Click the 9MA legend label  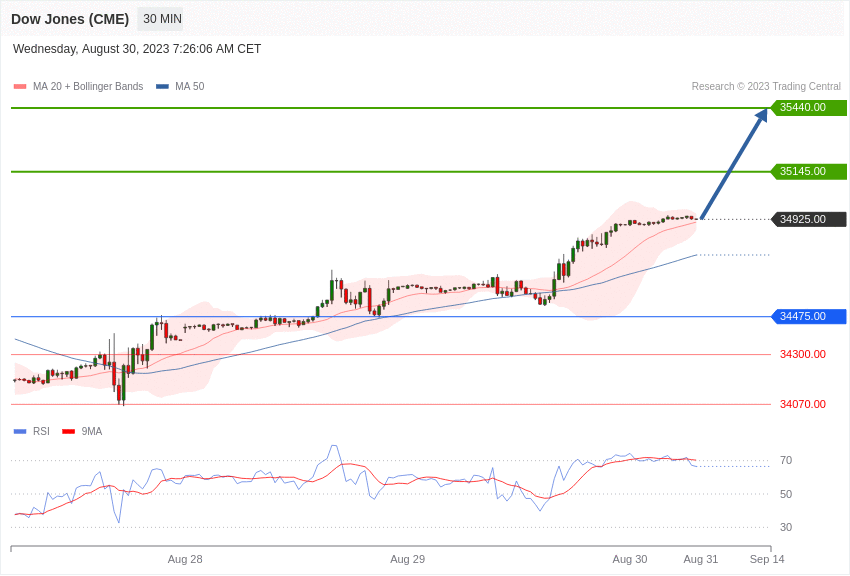point(92,432)
